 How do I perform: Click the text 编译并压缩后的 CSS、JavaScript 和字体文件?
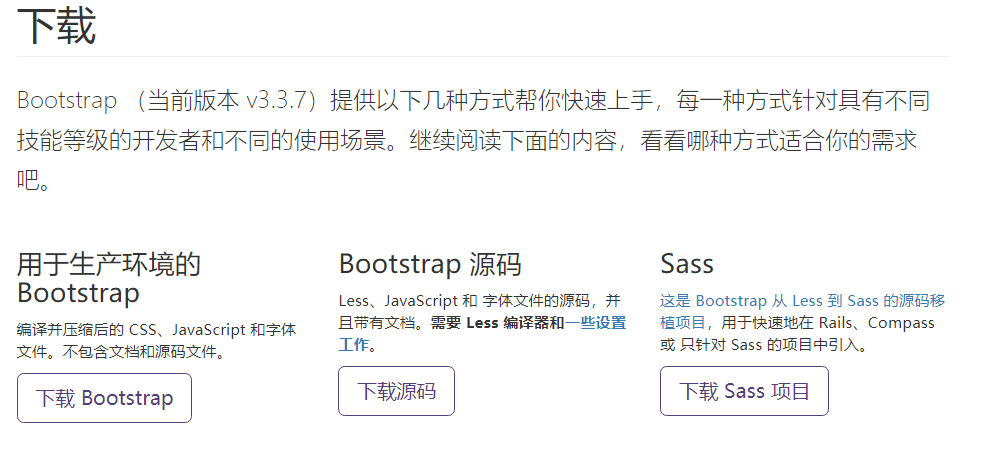click(x=156, y=340)
